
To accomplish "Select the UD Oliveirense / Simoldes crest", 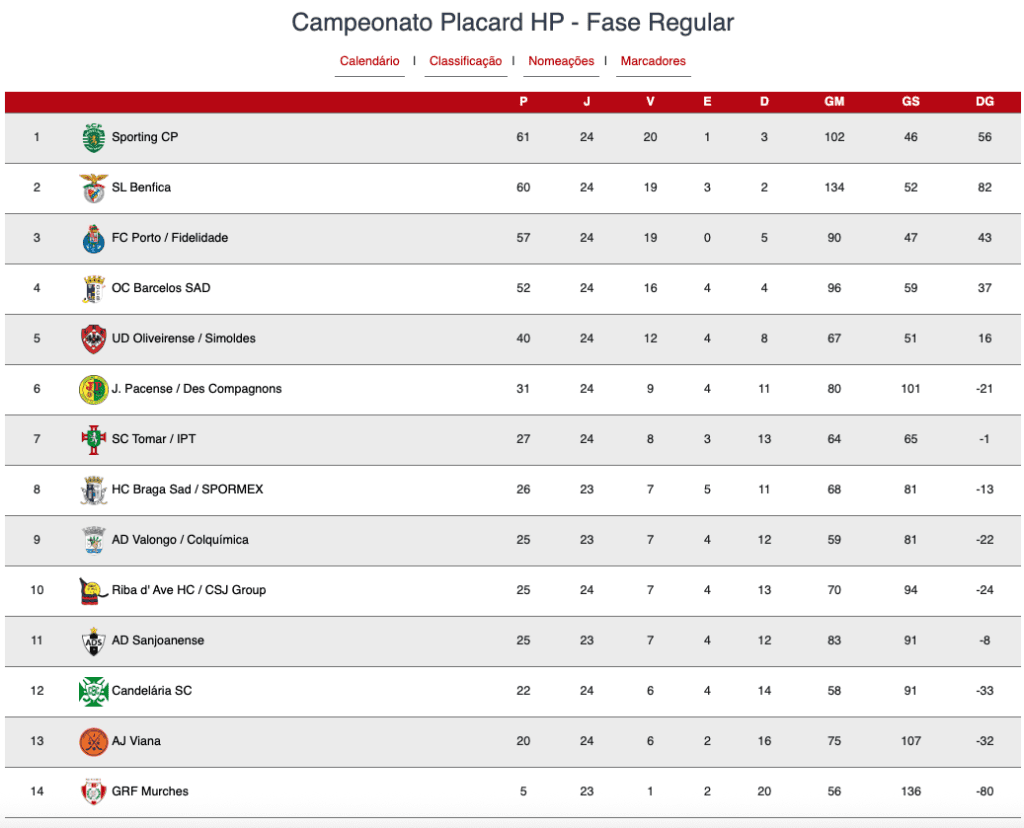I will (x=93, y=338).
